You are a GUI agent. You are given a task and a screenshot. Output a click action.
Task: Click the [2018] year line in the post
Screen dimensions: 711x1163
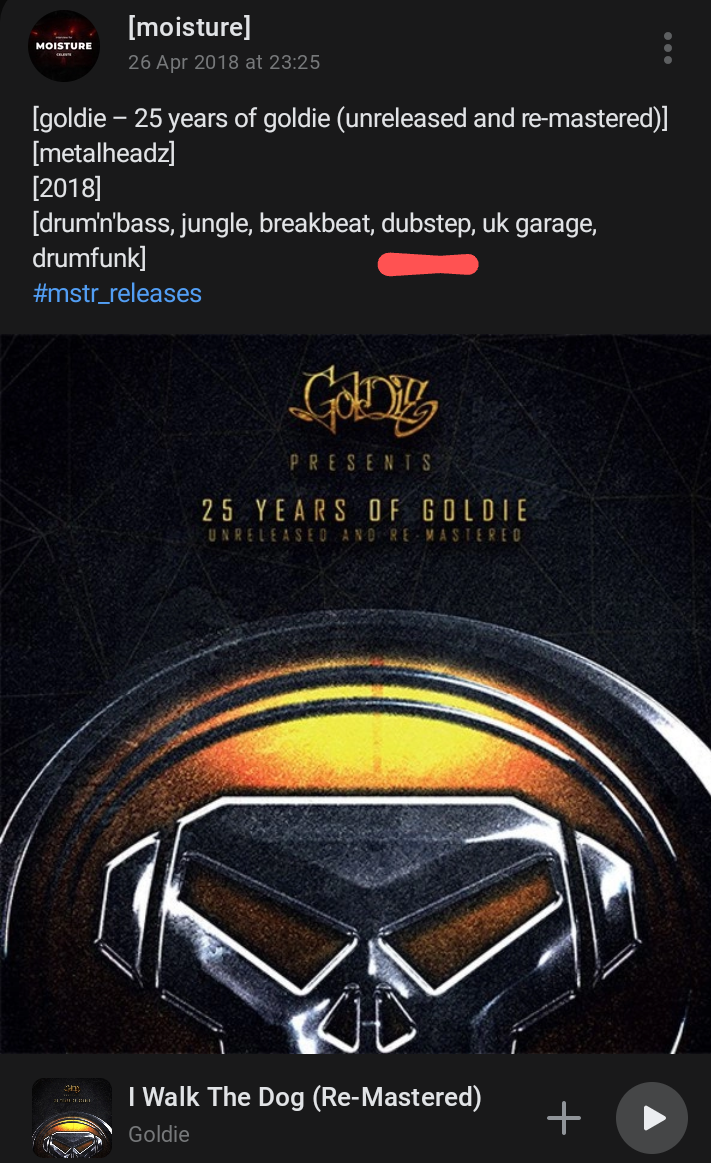pos(67,188)
